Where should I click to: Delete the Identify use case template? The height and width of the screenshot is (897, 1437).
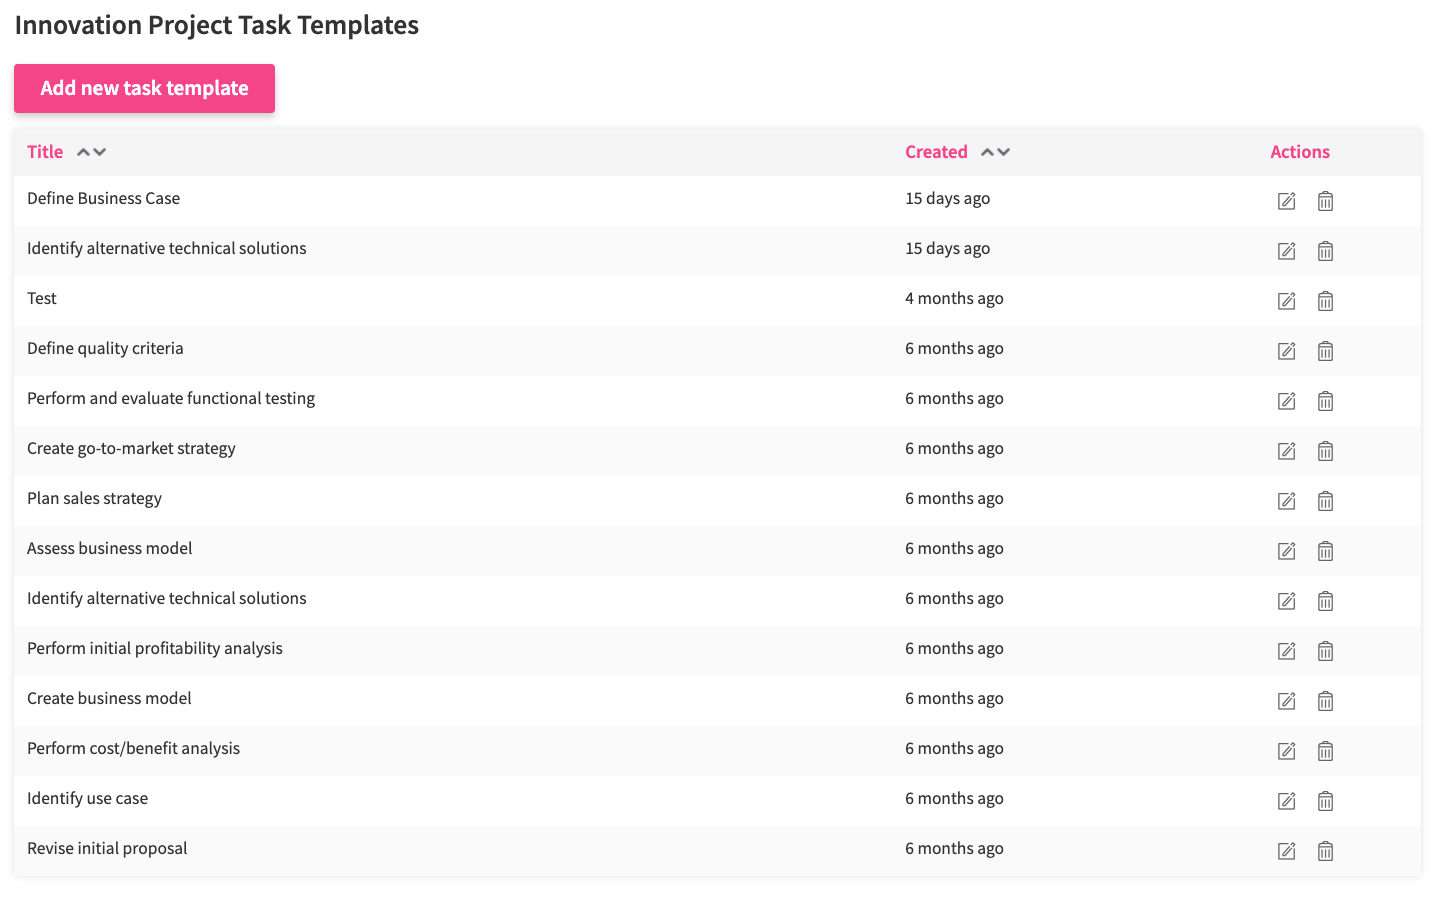pos(1325,801)
